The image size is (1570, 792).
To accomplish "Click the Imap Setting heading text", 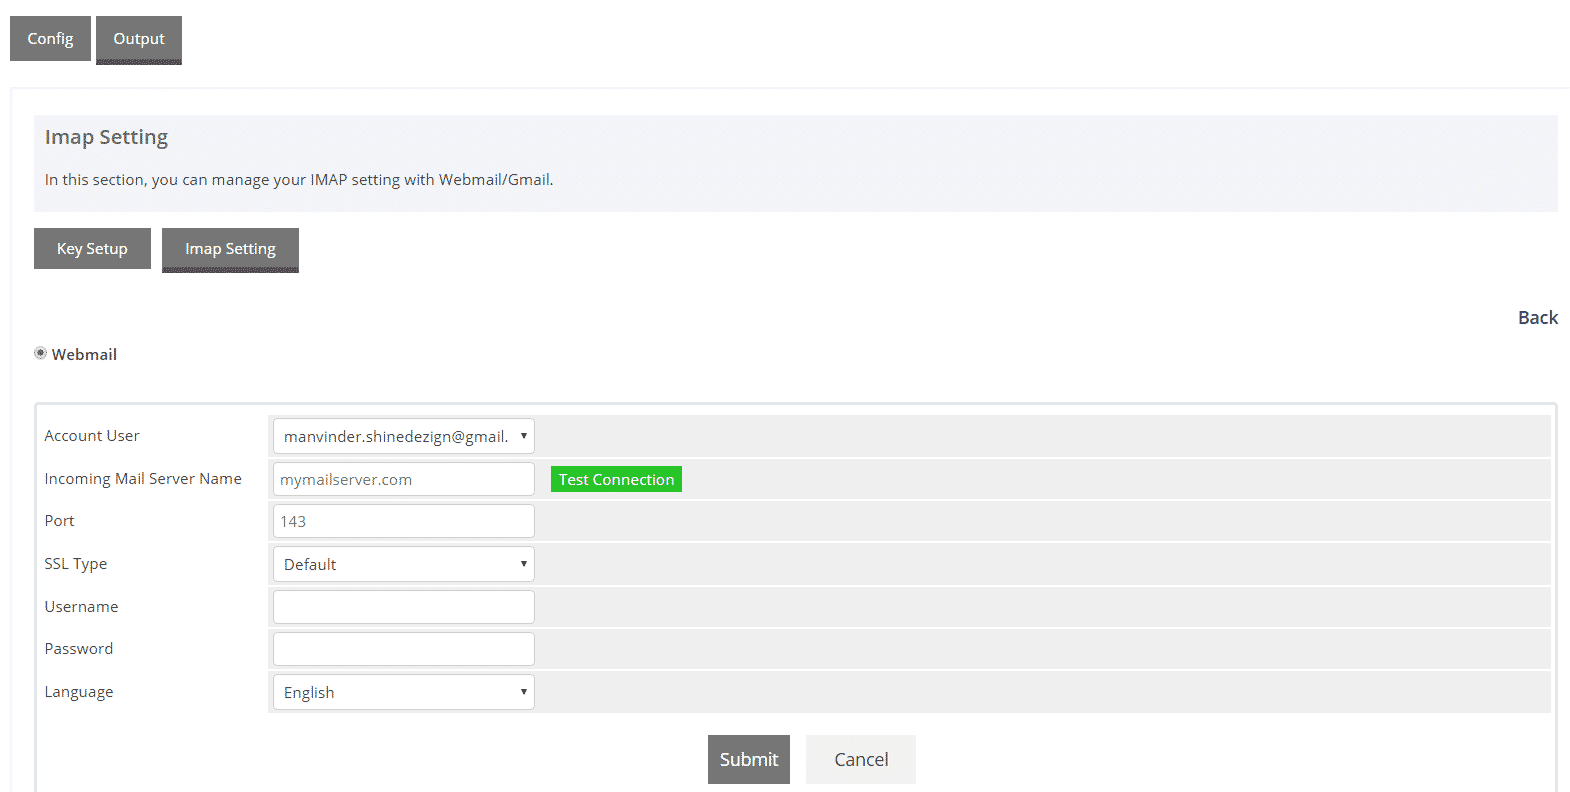I will pos(106,137).
